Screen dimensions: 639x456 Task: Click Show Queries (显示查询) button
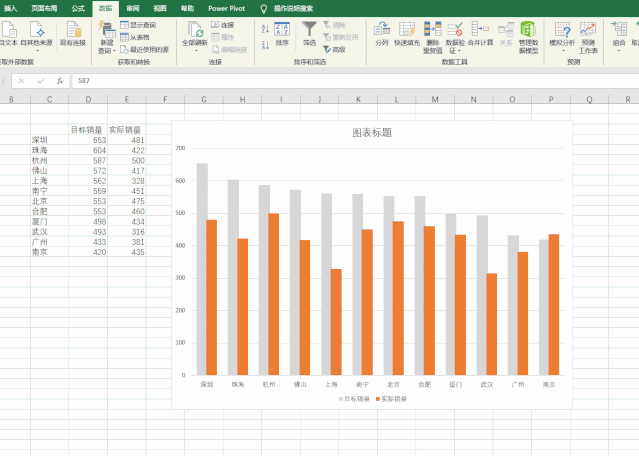(138, 24)
